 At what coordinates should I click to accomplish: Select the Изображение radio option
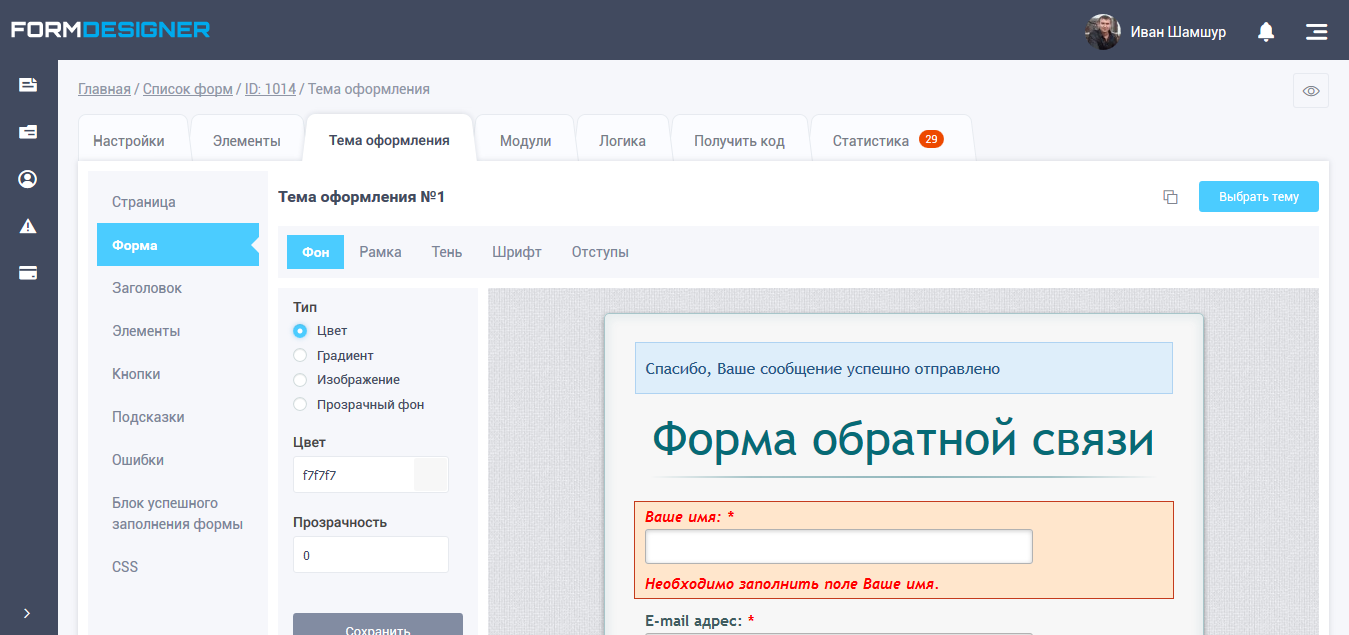[300, 380]
